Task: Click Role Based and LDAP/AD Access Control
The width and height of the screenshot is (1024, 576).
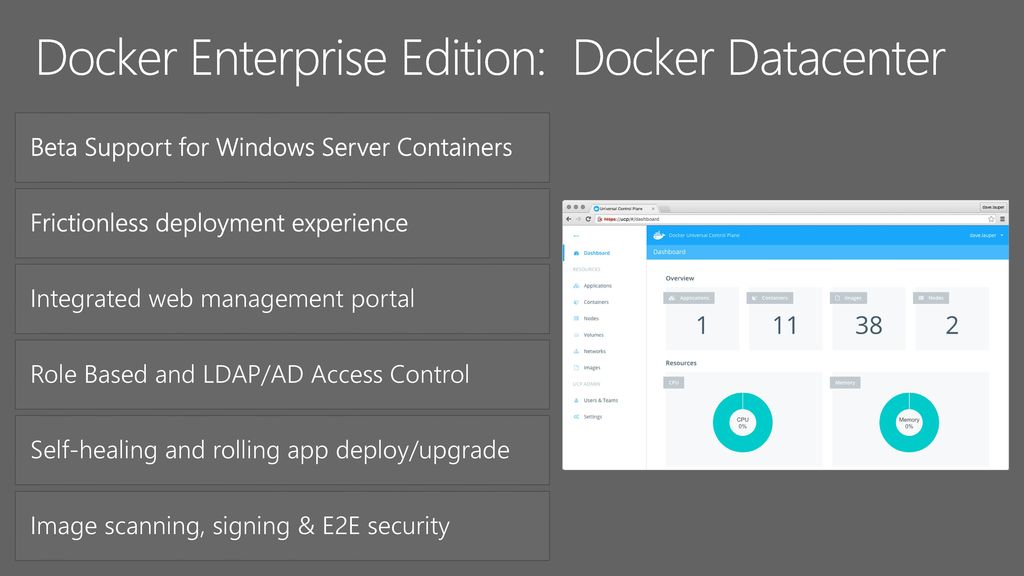Action: (282, 375)
